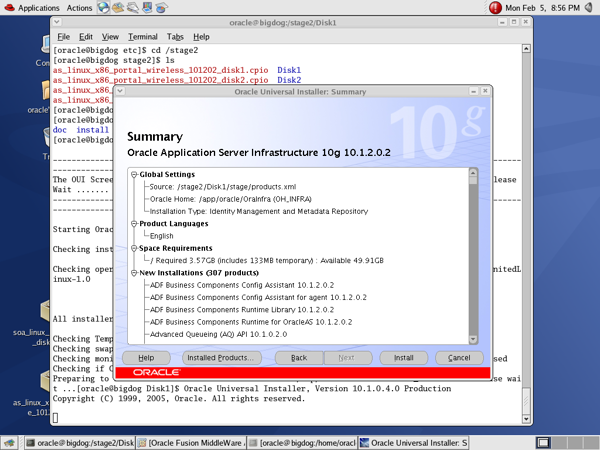
Task: Select the Installation Type row
Action: tap(259, 211)
